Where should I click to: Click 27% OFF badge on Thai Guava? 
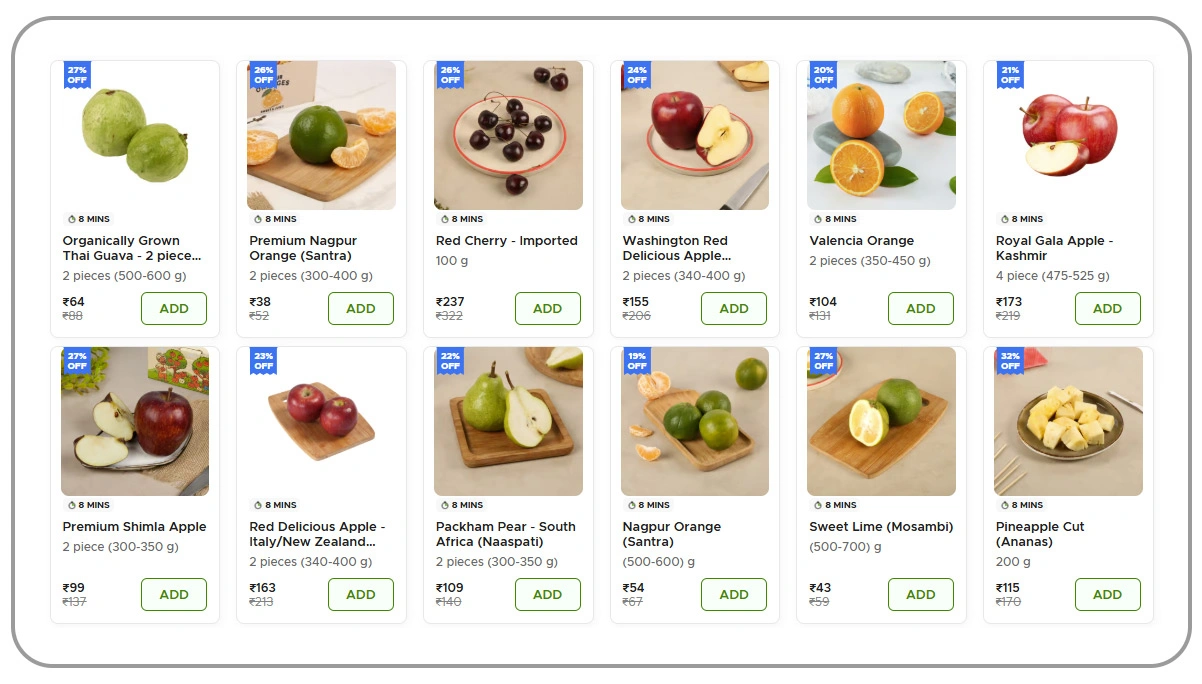tap(77, 74)
